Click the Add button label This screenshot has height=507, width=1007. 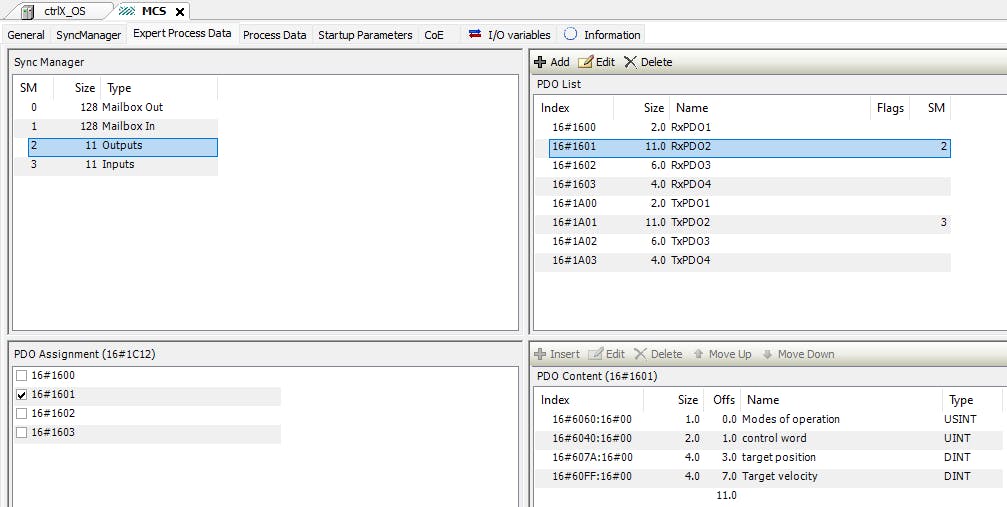(x=560, y=62)
